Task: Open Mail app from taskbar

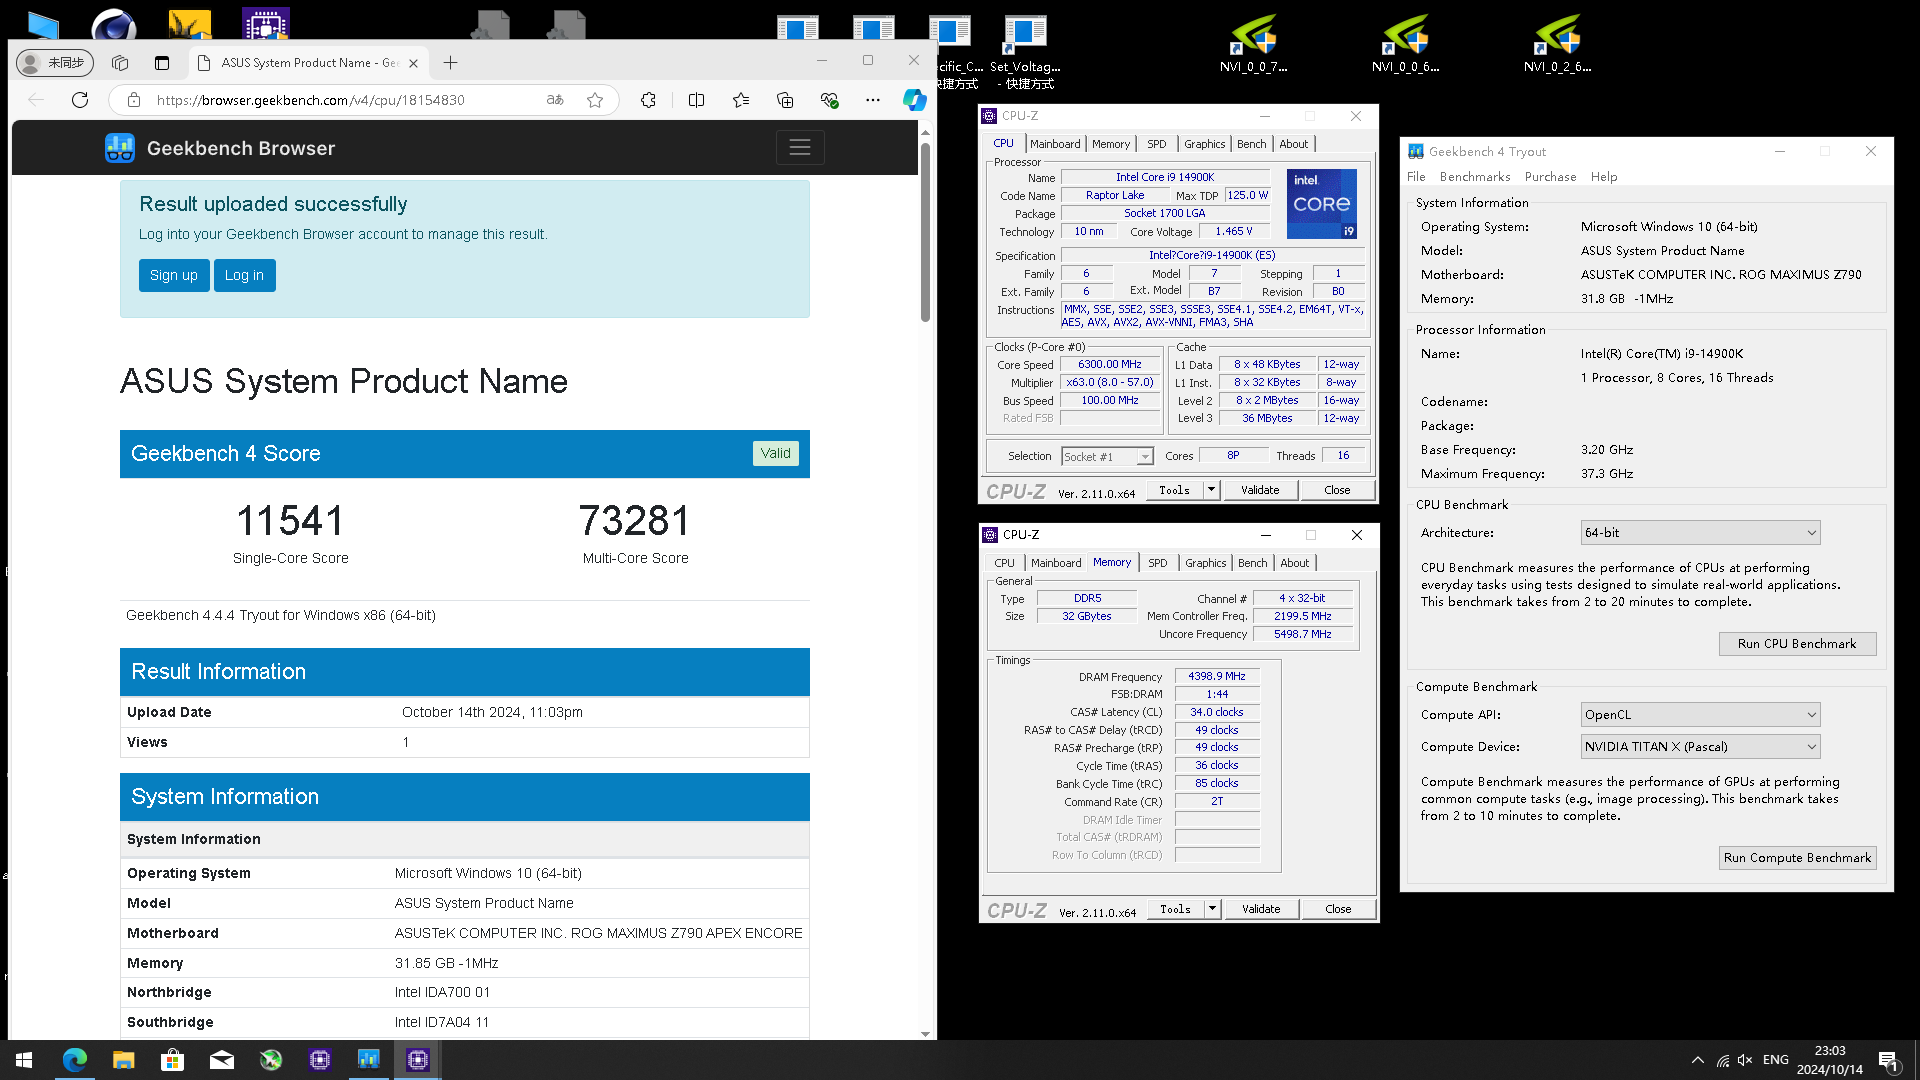Action: pos(221,1060)
